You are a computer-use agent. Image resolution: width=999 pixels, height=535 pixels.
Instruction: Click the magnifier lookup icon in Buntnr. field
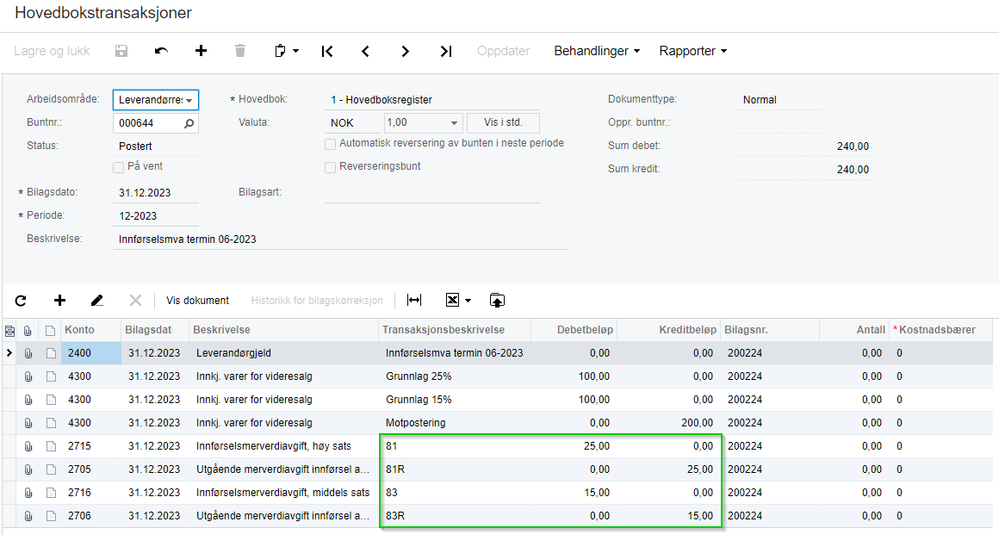[x=189, y=124]
